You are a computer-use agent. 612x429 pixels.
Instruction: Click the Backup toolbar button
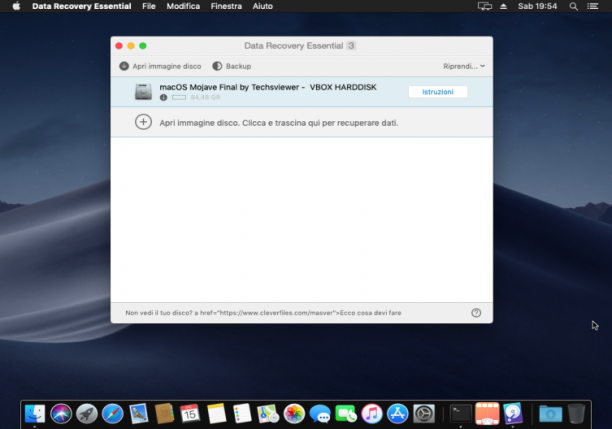point(232,66)
